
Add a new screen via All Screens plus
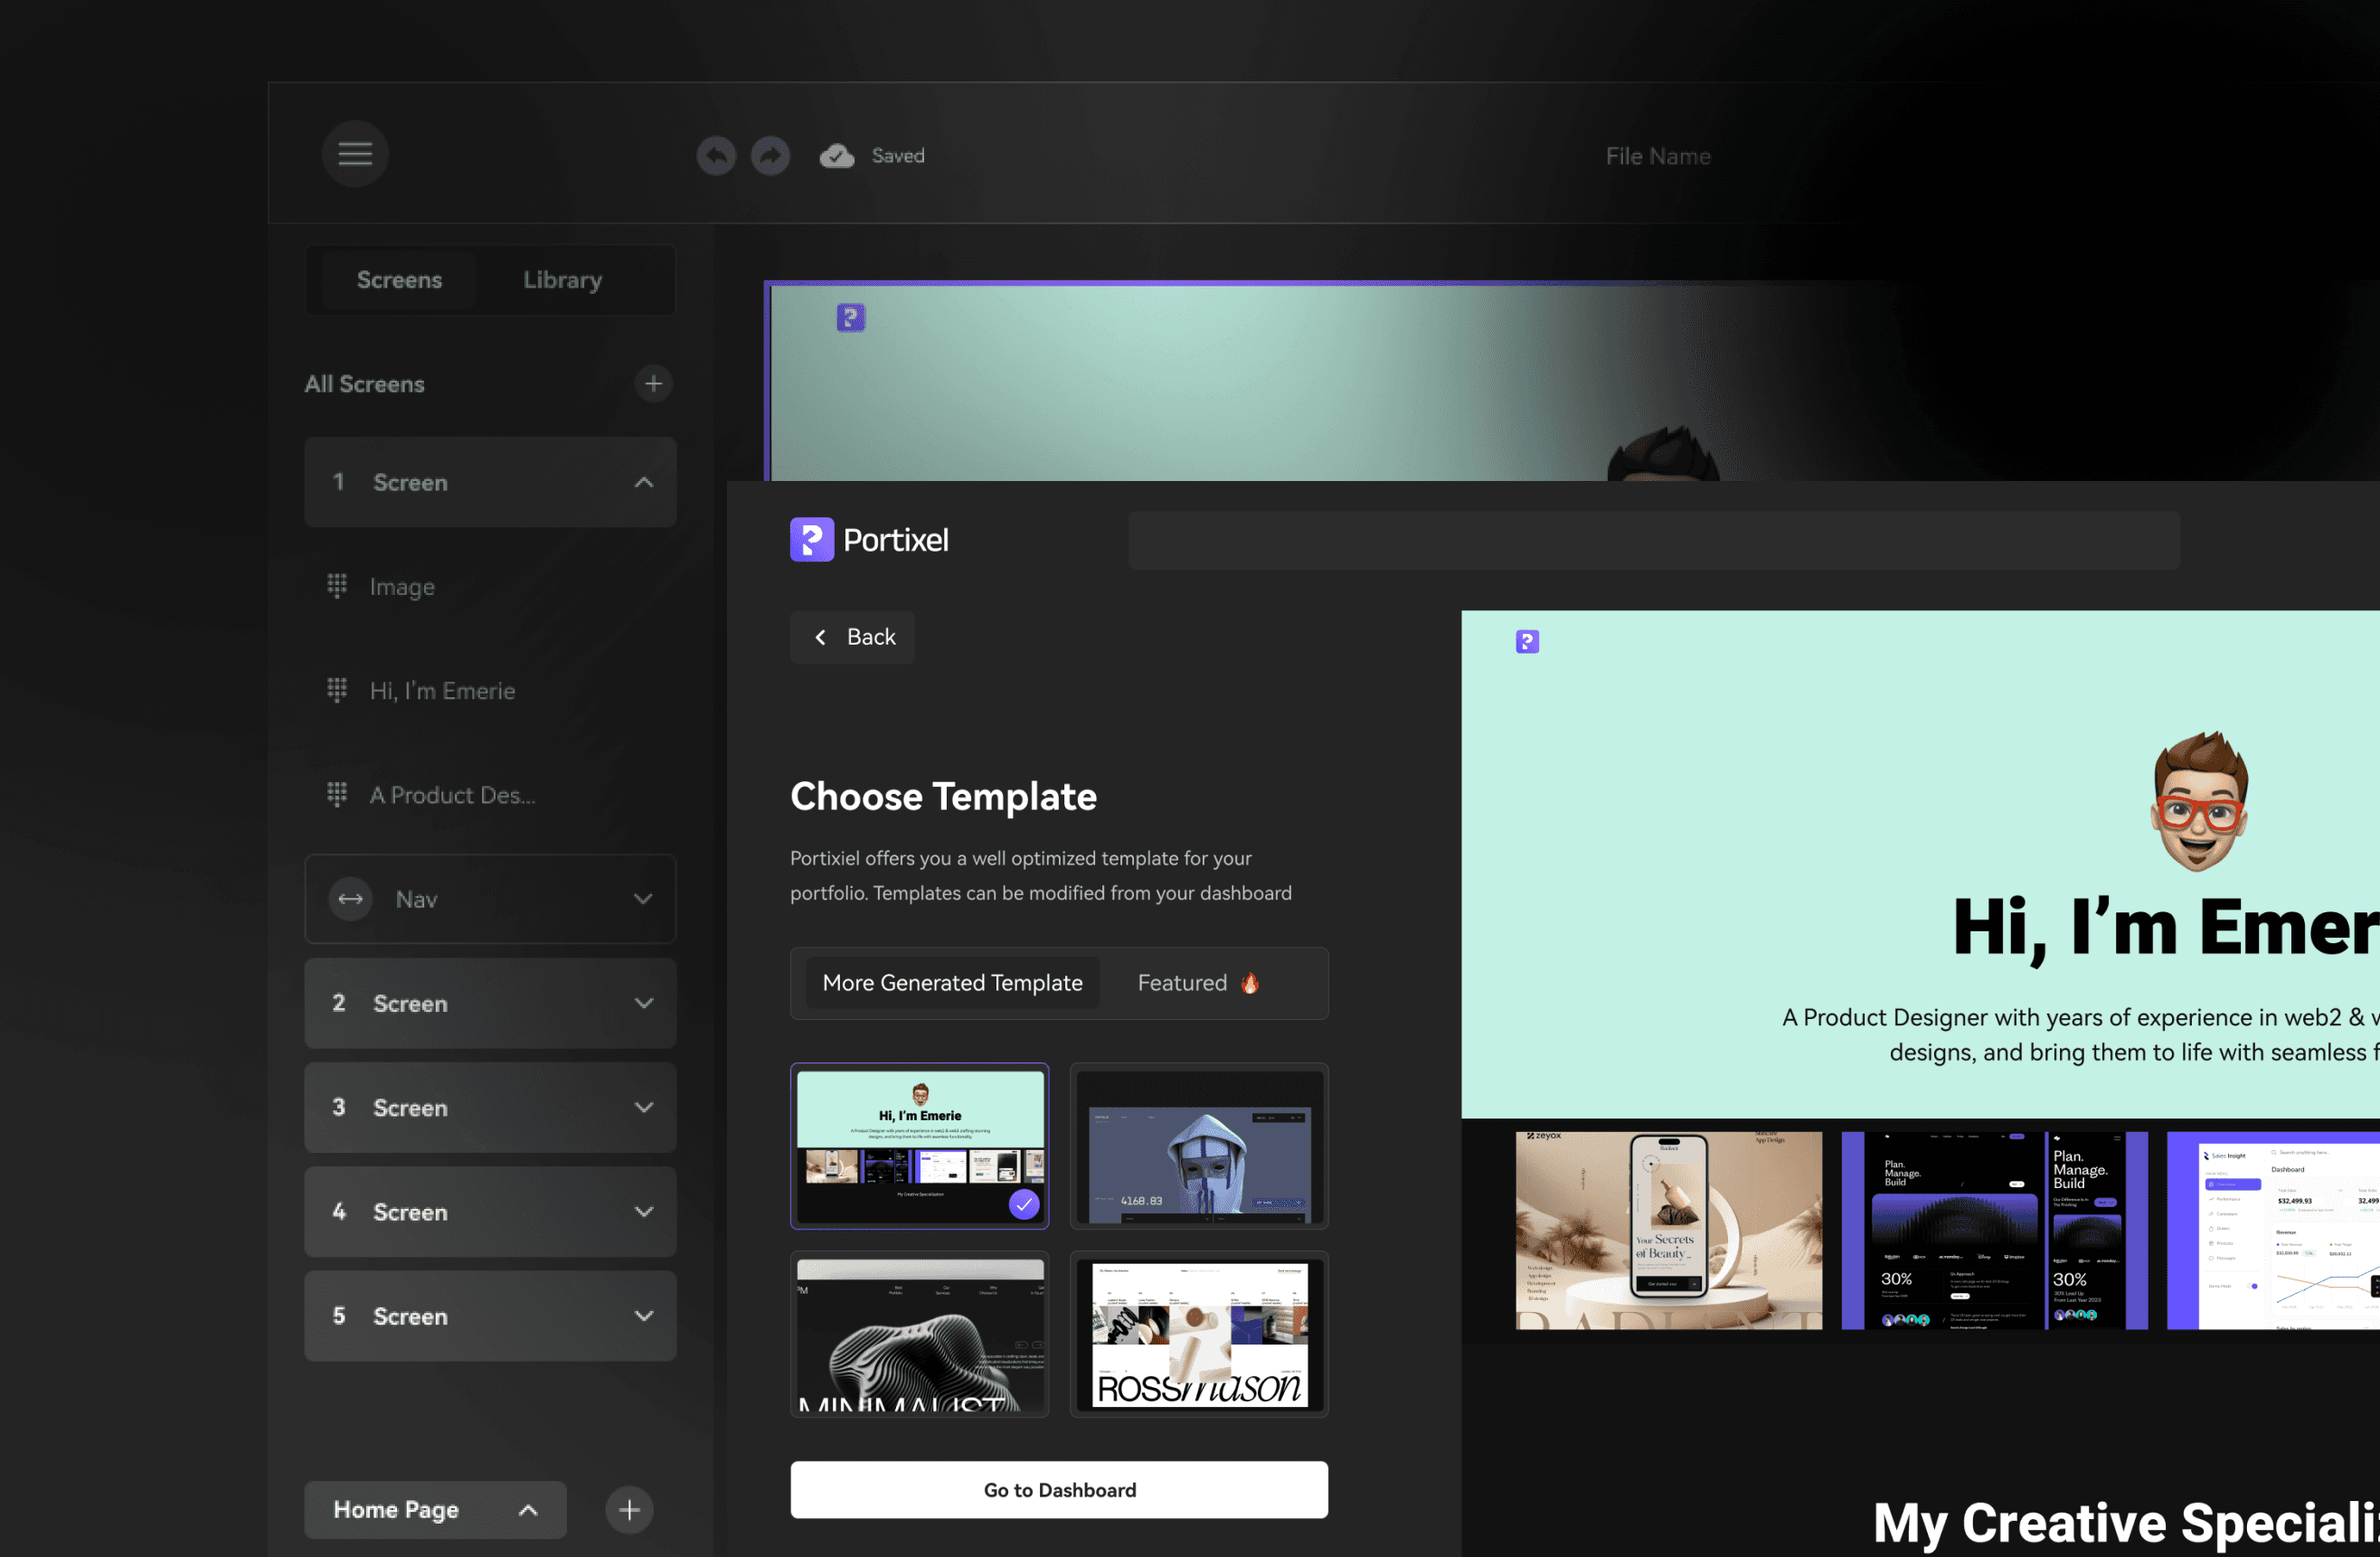coord(653,384)
